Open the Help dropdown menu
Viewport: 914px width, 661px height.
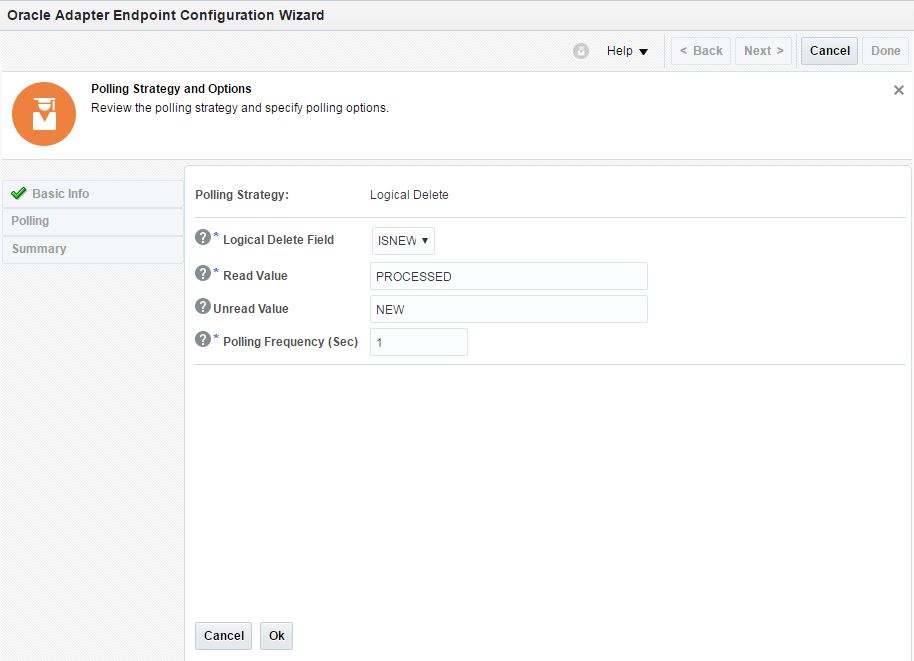[x=627, y=51]
